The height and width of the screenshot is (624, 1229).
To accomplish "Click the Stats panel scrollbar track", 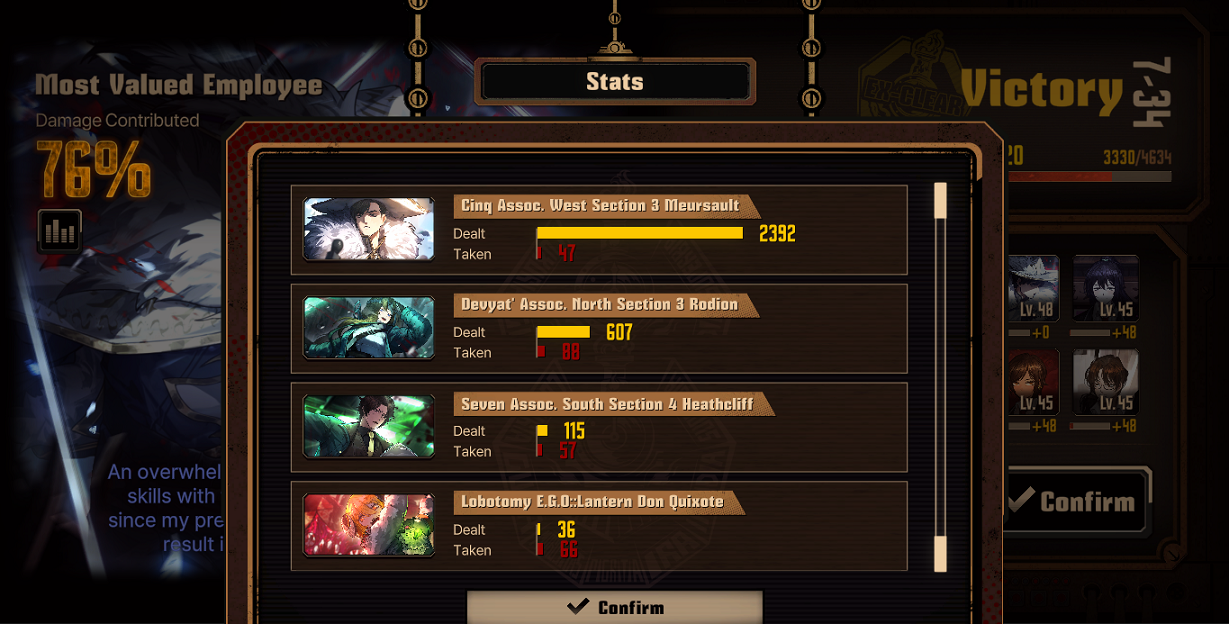I will [x=940, y=377].
